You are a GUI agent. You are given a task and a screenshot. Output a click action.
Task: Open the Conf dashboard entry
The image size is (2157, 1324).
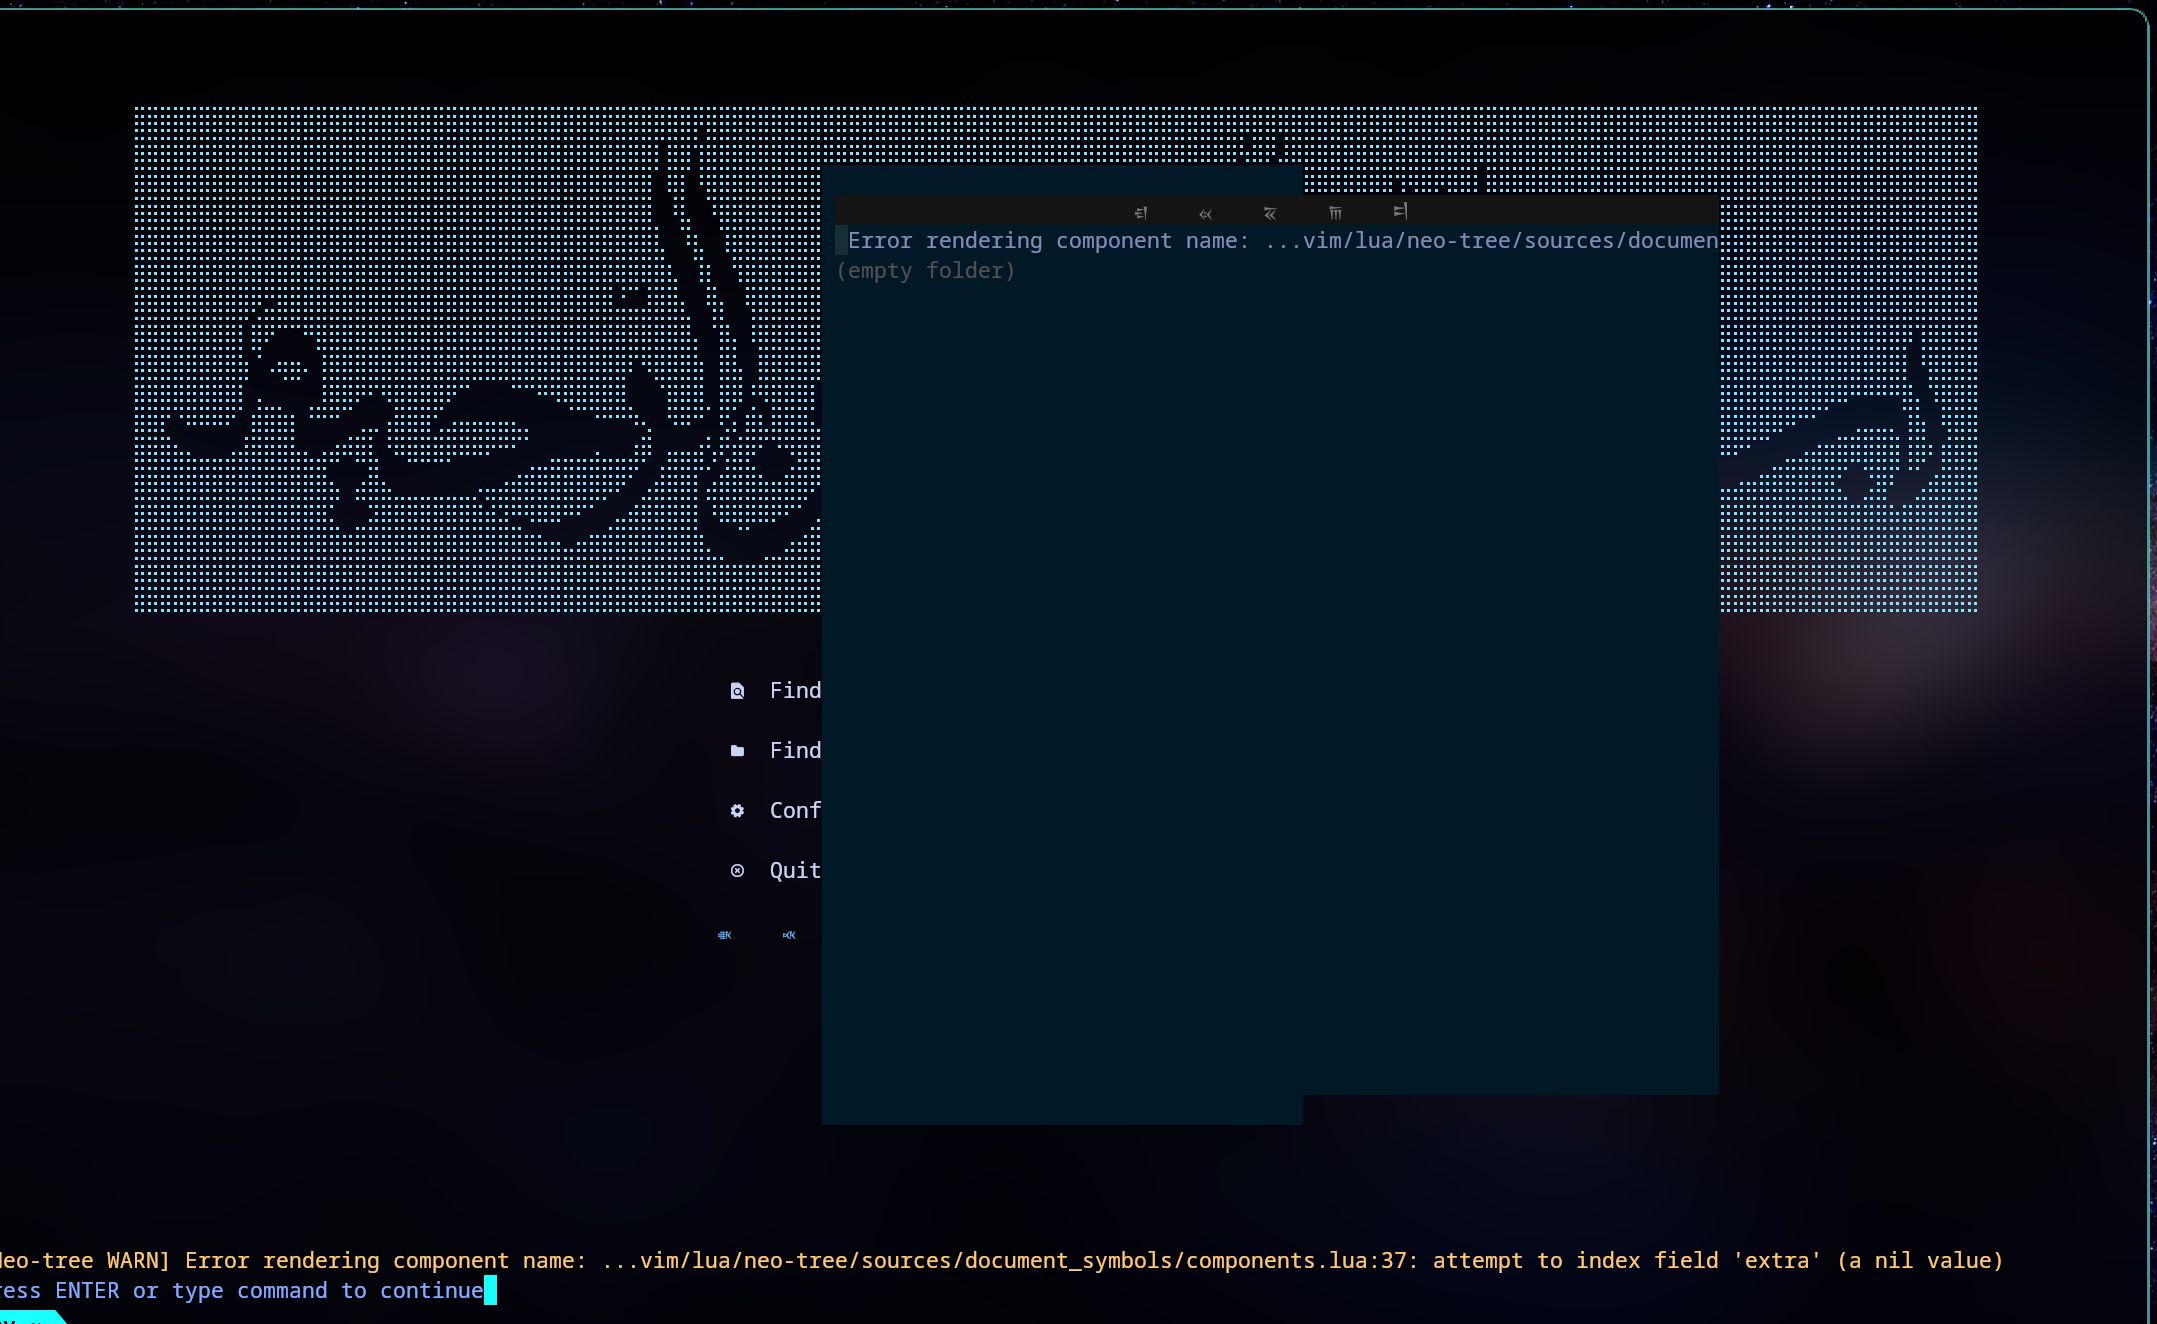(795, 811)
